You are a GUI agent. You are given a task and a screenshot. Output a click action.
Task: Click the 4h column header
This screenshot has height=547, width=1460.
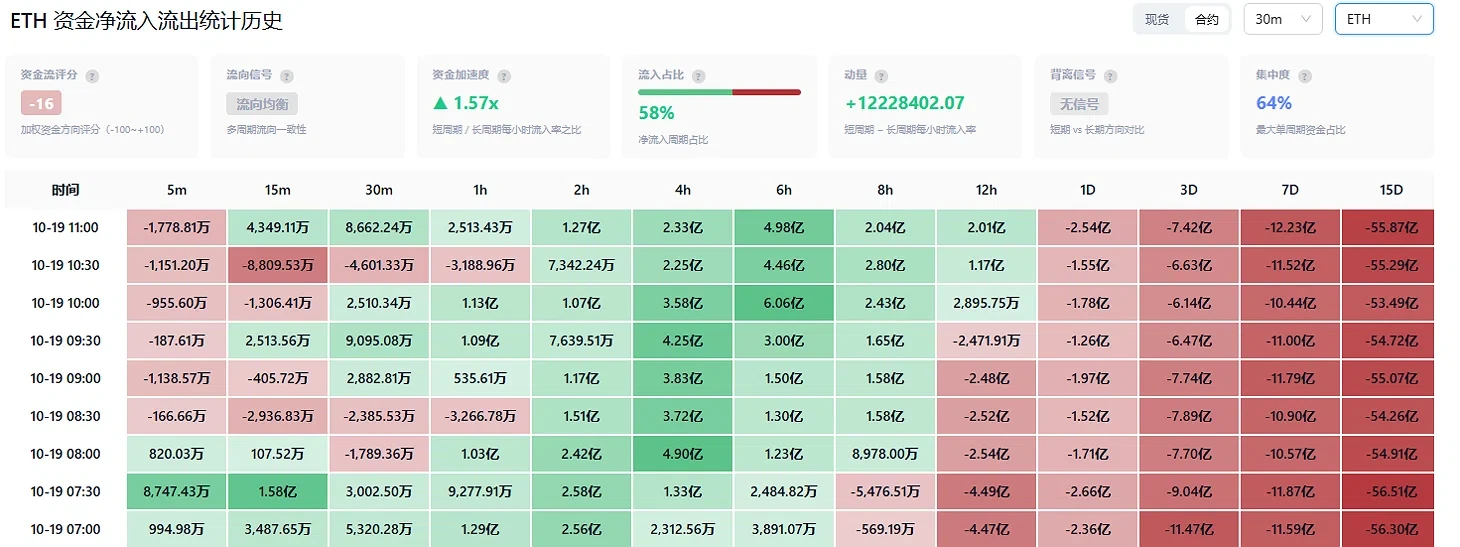click(x=682, y=190)
